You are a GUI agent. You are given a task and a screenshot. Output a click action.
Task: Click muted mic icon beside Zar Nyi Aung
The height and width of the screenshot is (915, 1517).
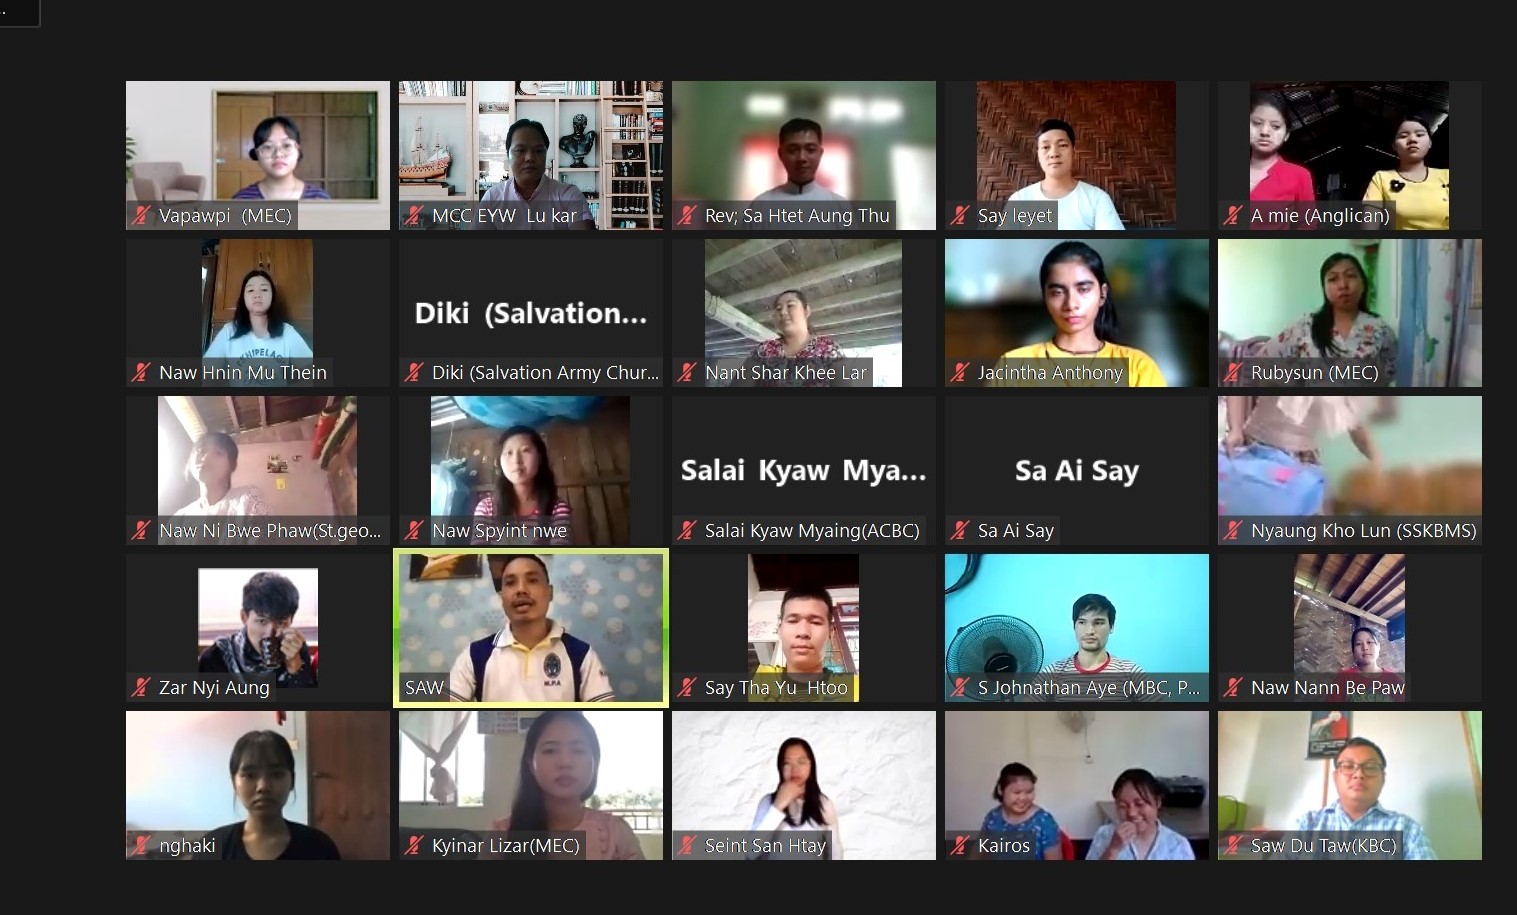(x=141, y=687)
